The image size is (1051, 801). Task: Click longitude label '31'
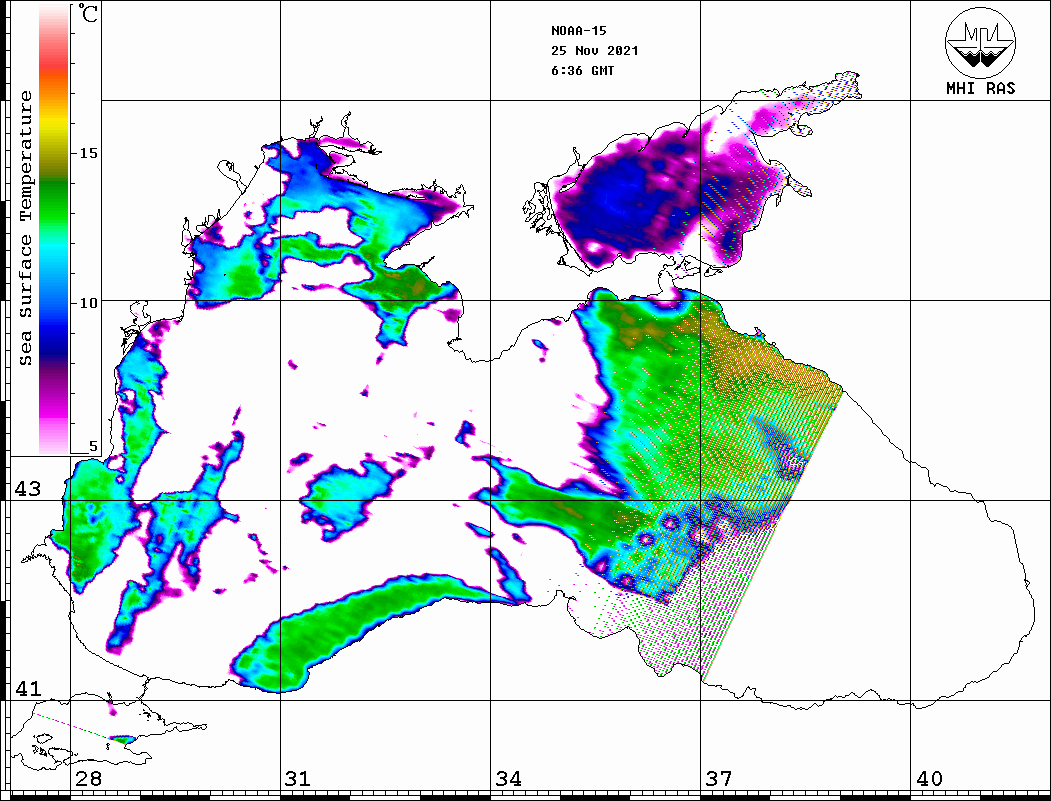298,779
